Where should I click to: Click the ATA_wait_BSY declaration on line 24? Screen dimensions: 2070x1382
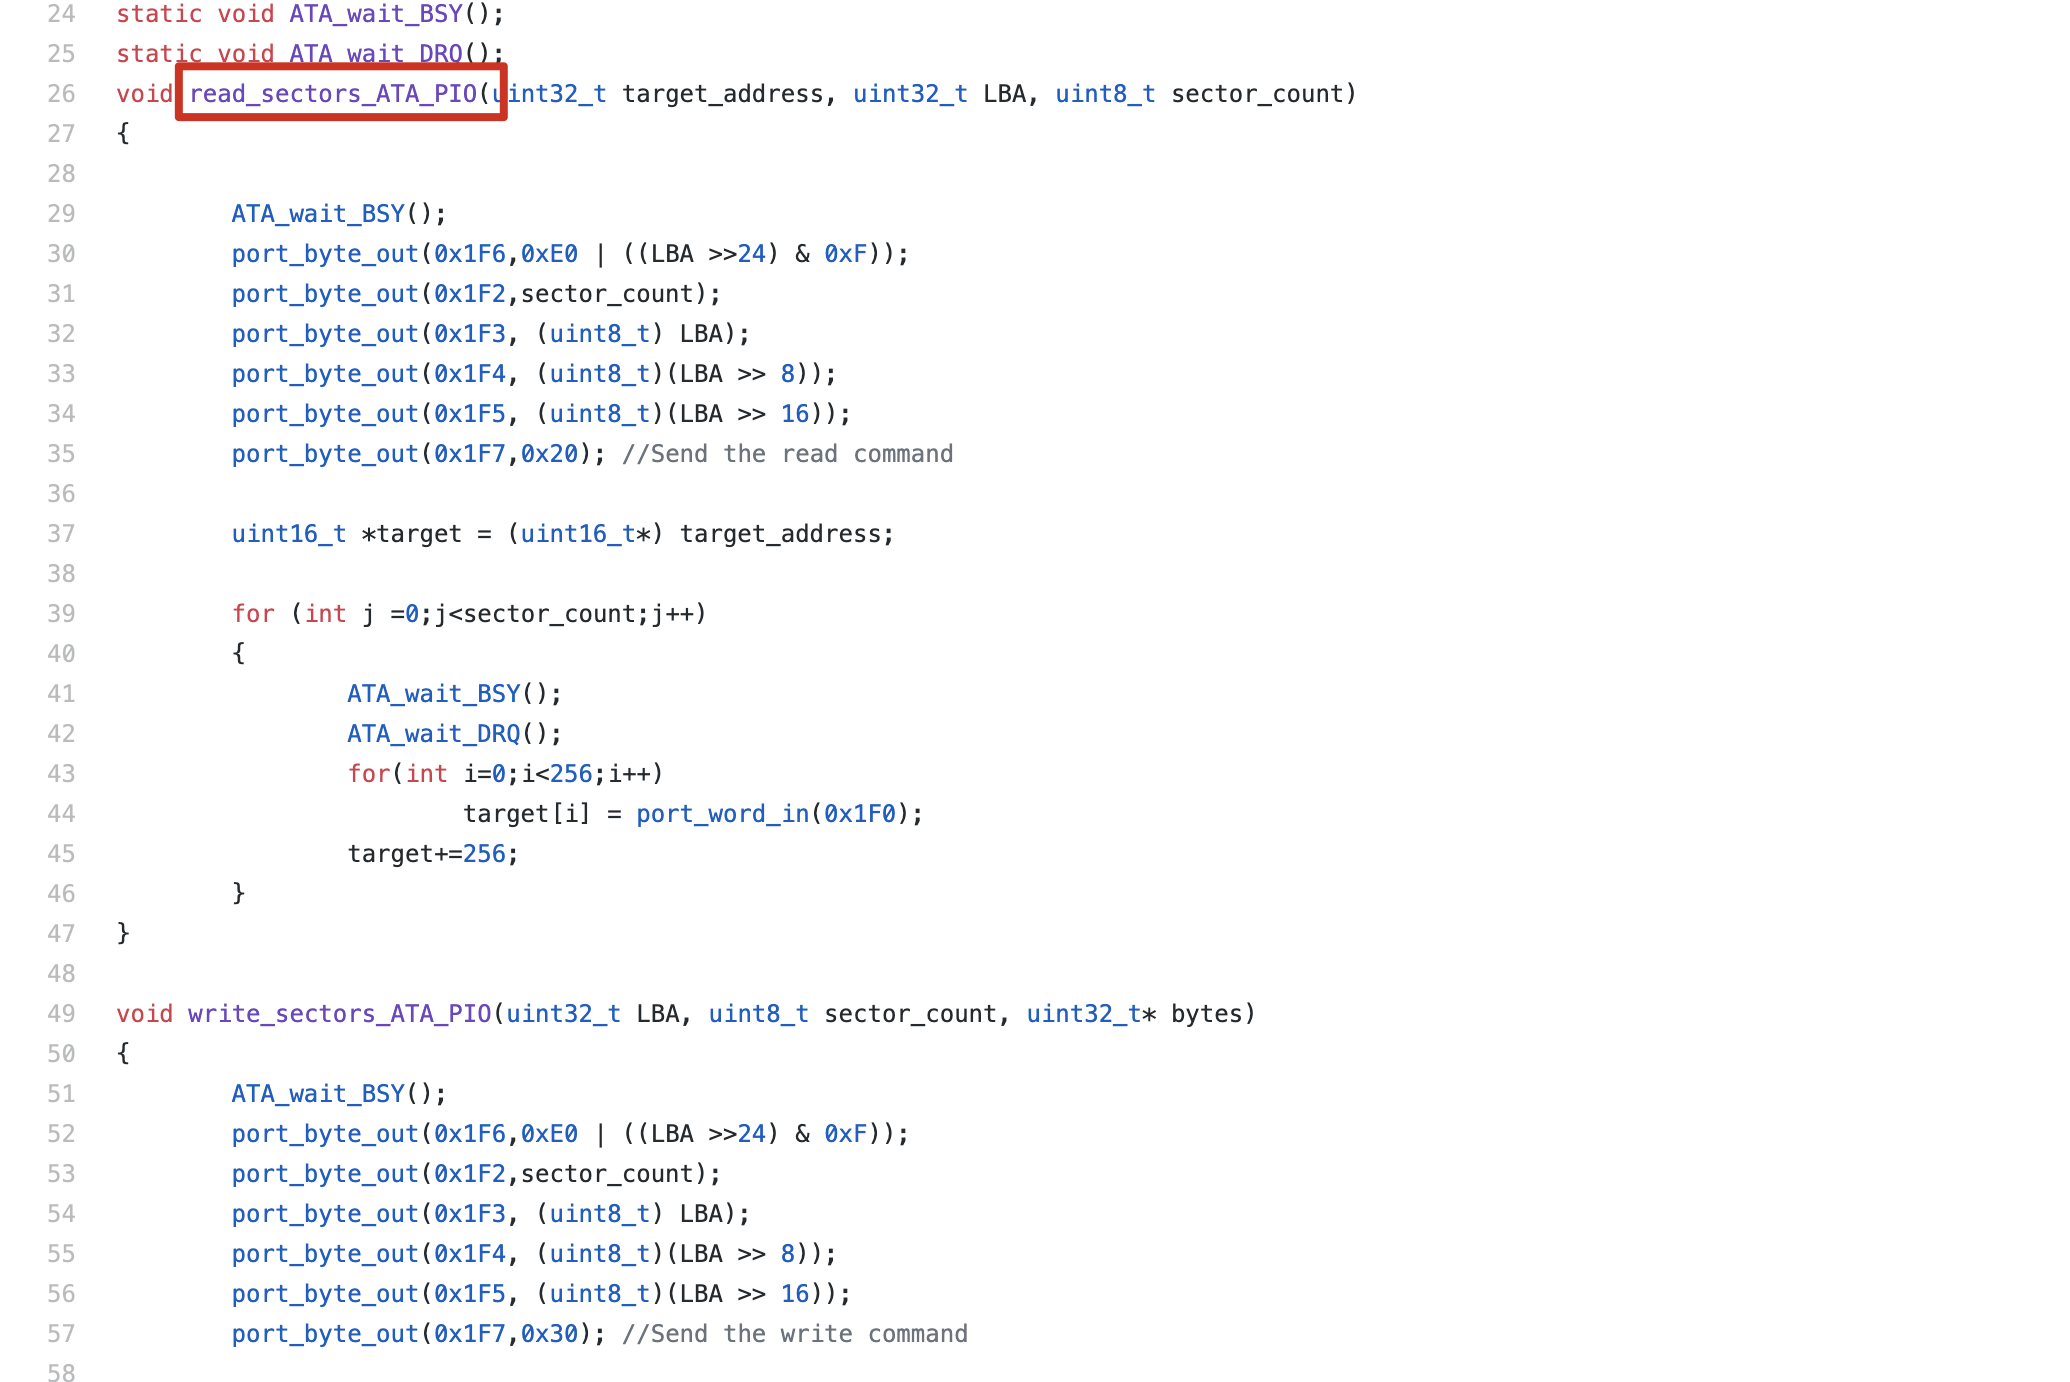376,14
